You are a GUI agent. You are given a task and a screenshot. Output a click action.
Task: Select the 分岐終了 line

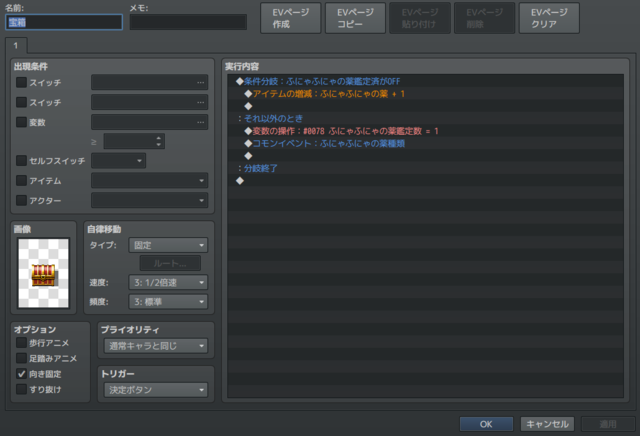[x=425, y=168]
